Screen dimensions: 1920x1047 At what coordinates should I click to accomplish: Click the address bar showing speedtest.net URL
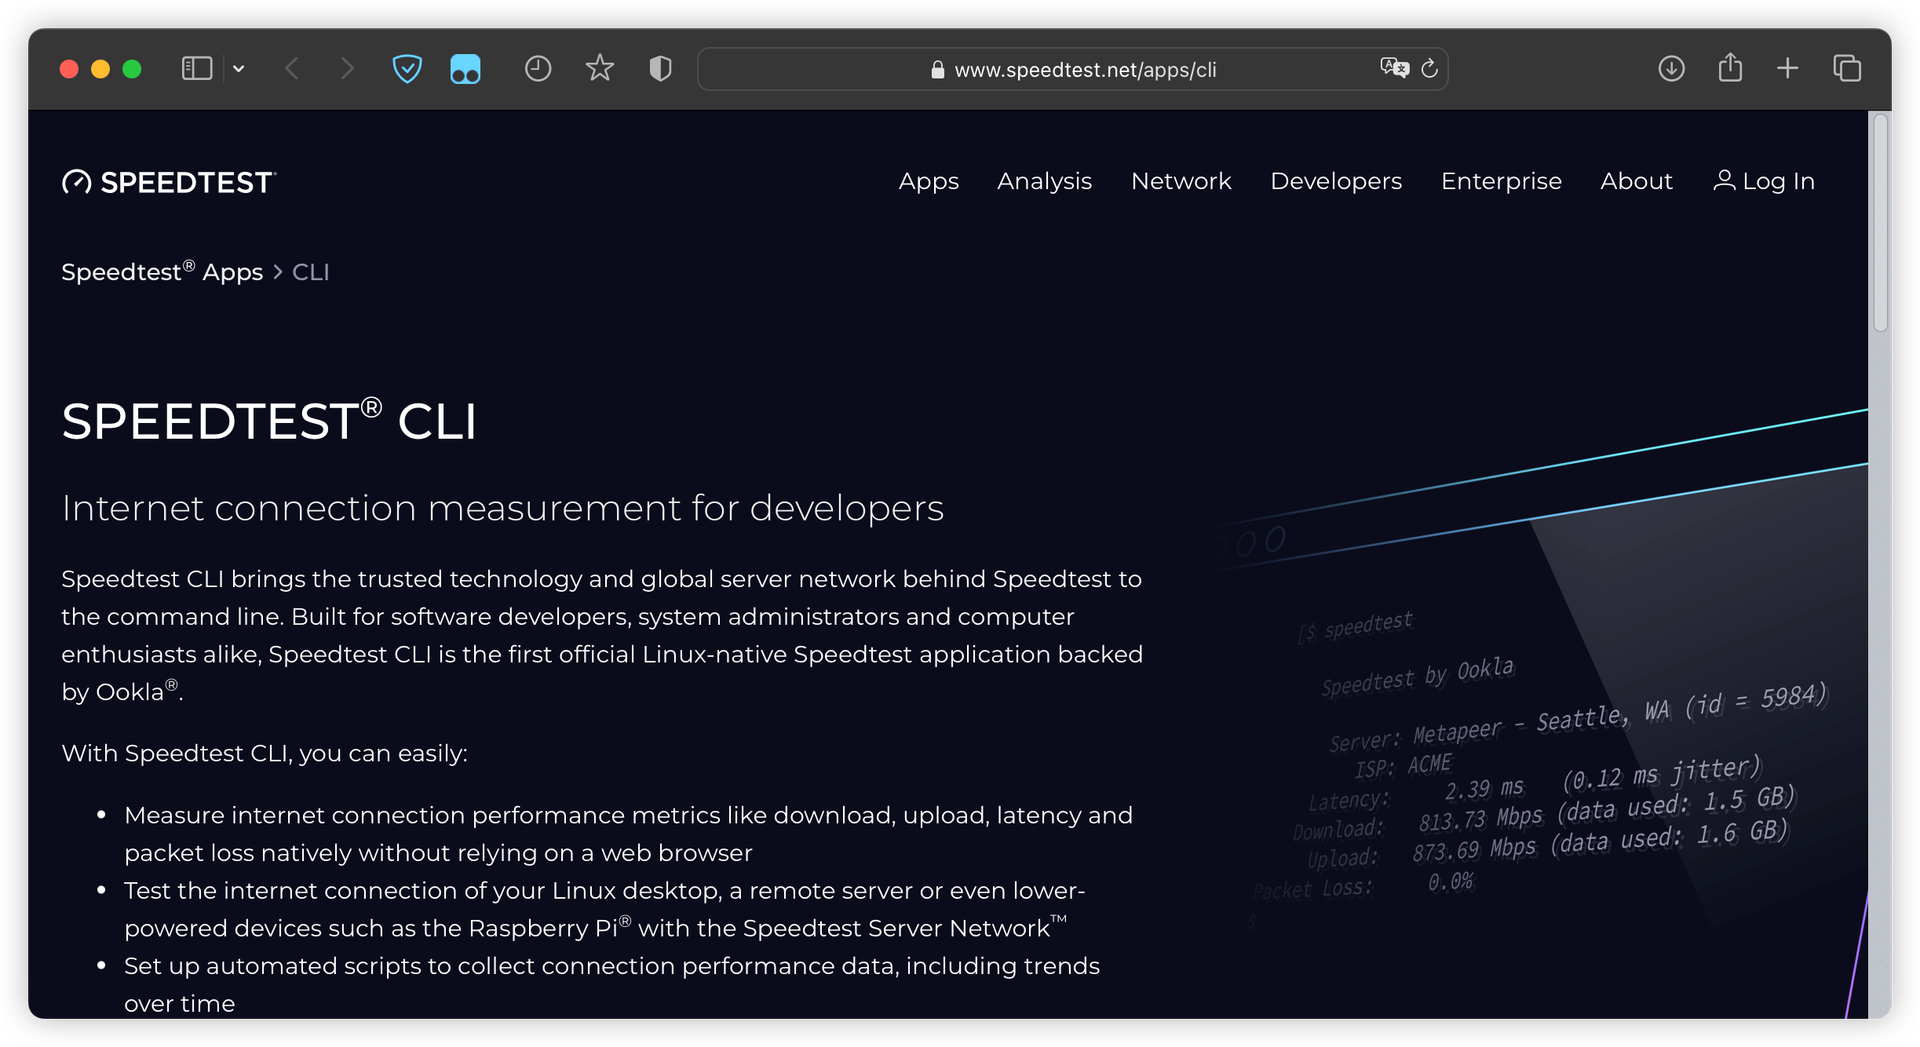[1084, 70]
